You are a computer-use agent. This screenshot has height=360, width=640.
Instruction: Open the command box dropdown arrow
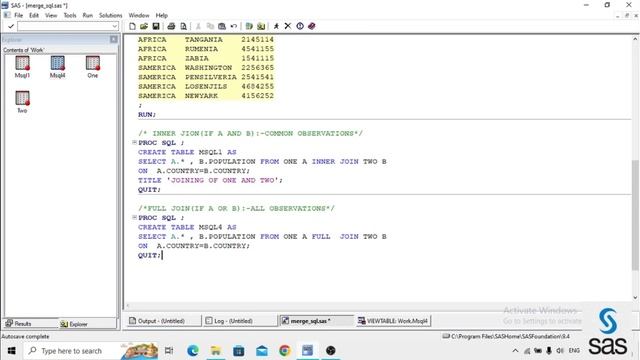click(115, 26)
